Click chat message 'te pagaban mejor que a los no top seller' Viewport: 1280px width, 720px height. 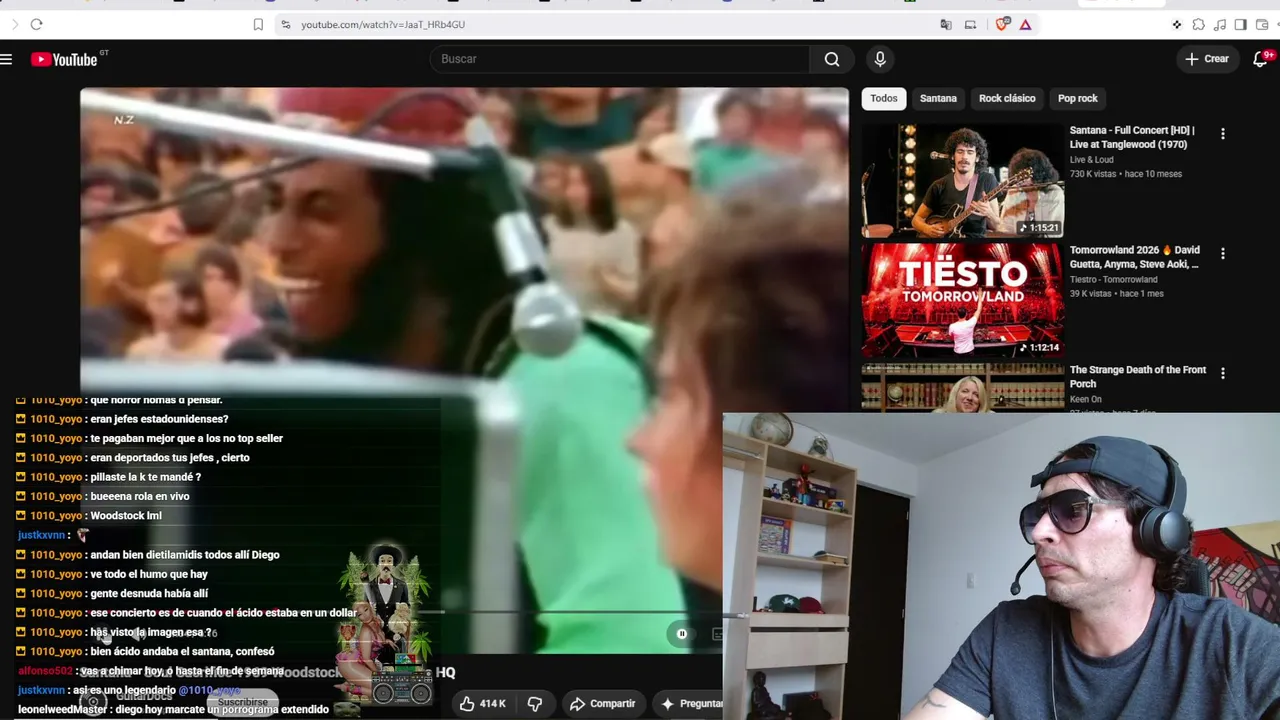click(x=187, y=439)
